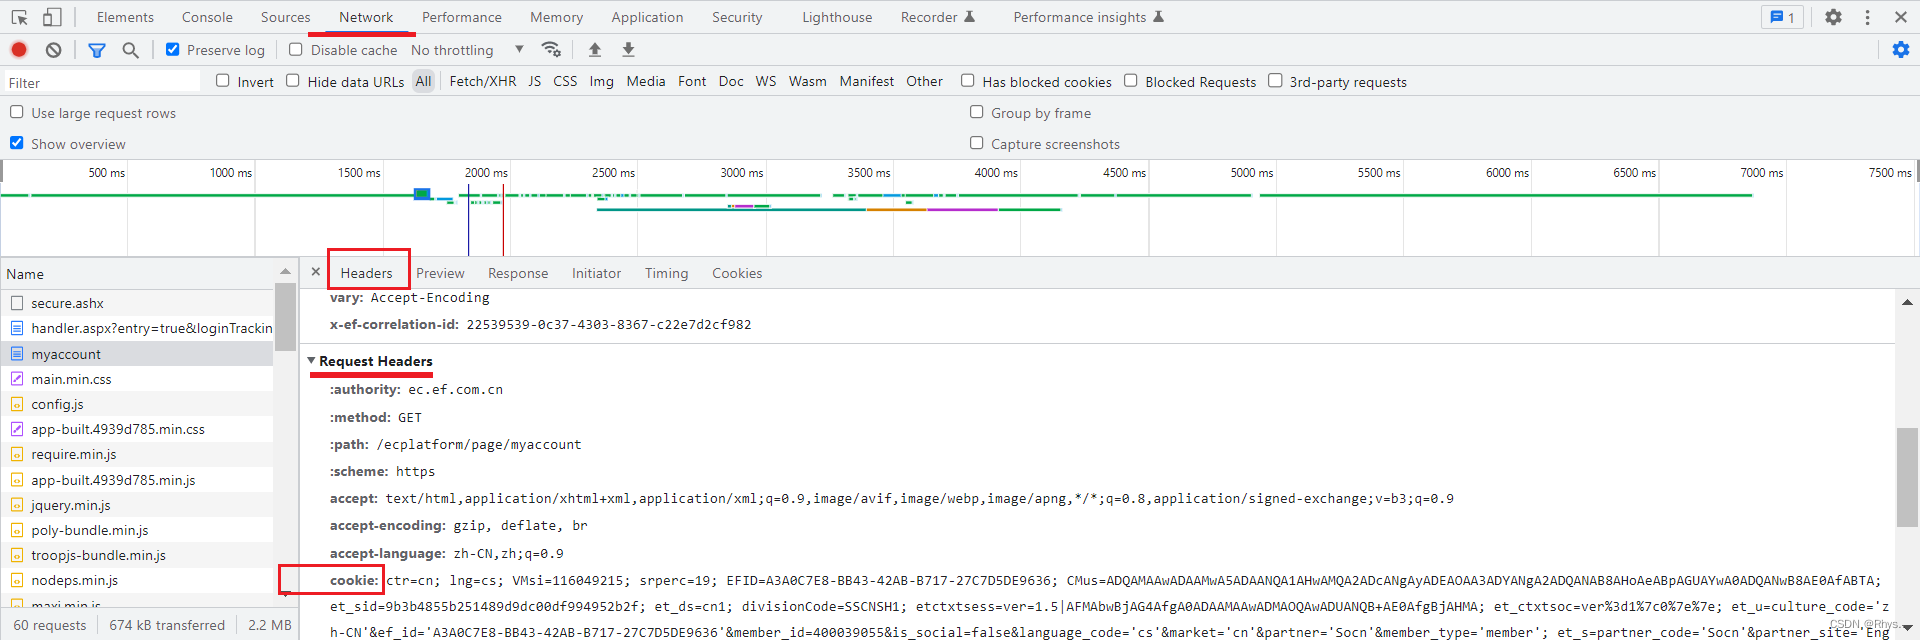The width and height of the screenshot is (1920, 640).
Task: Sort by Name column arrow
Action: tap(286, 272)
